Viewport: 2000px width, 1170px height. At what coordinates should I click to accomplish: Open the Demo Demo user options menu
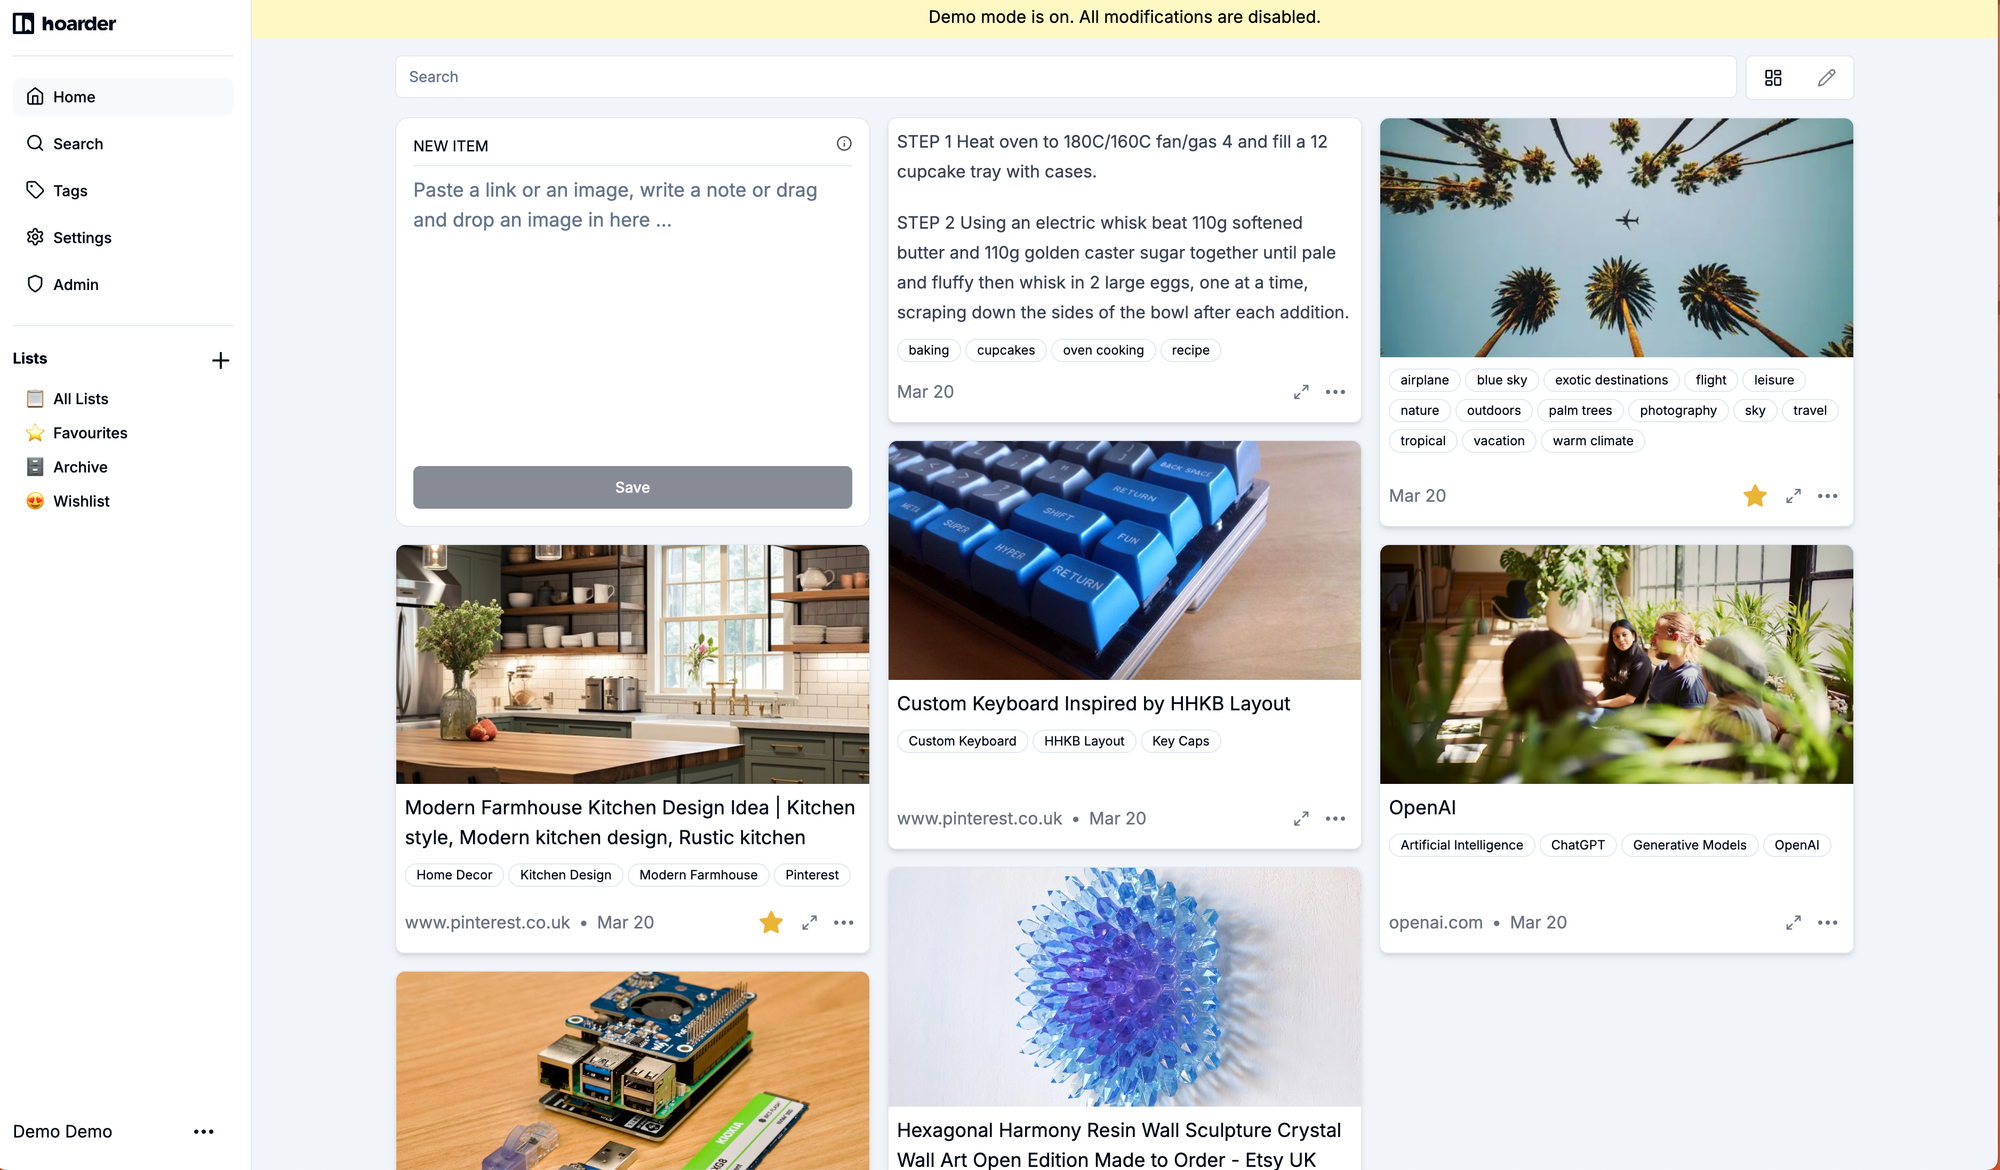(204, 1132)
